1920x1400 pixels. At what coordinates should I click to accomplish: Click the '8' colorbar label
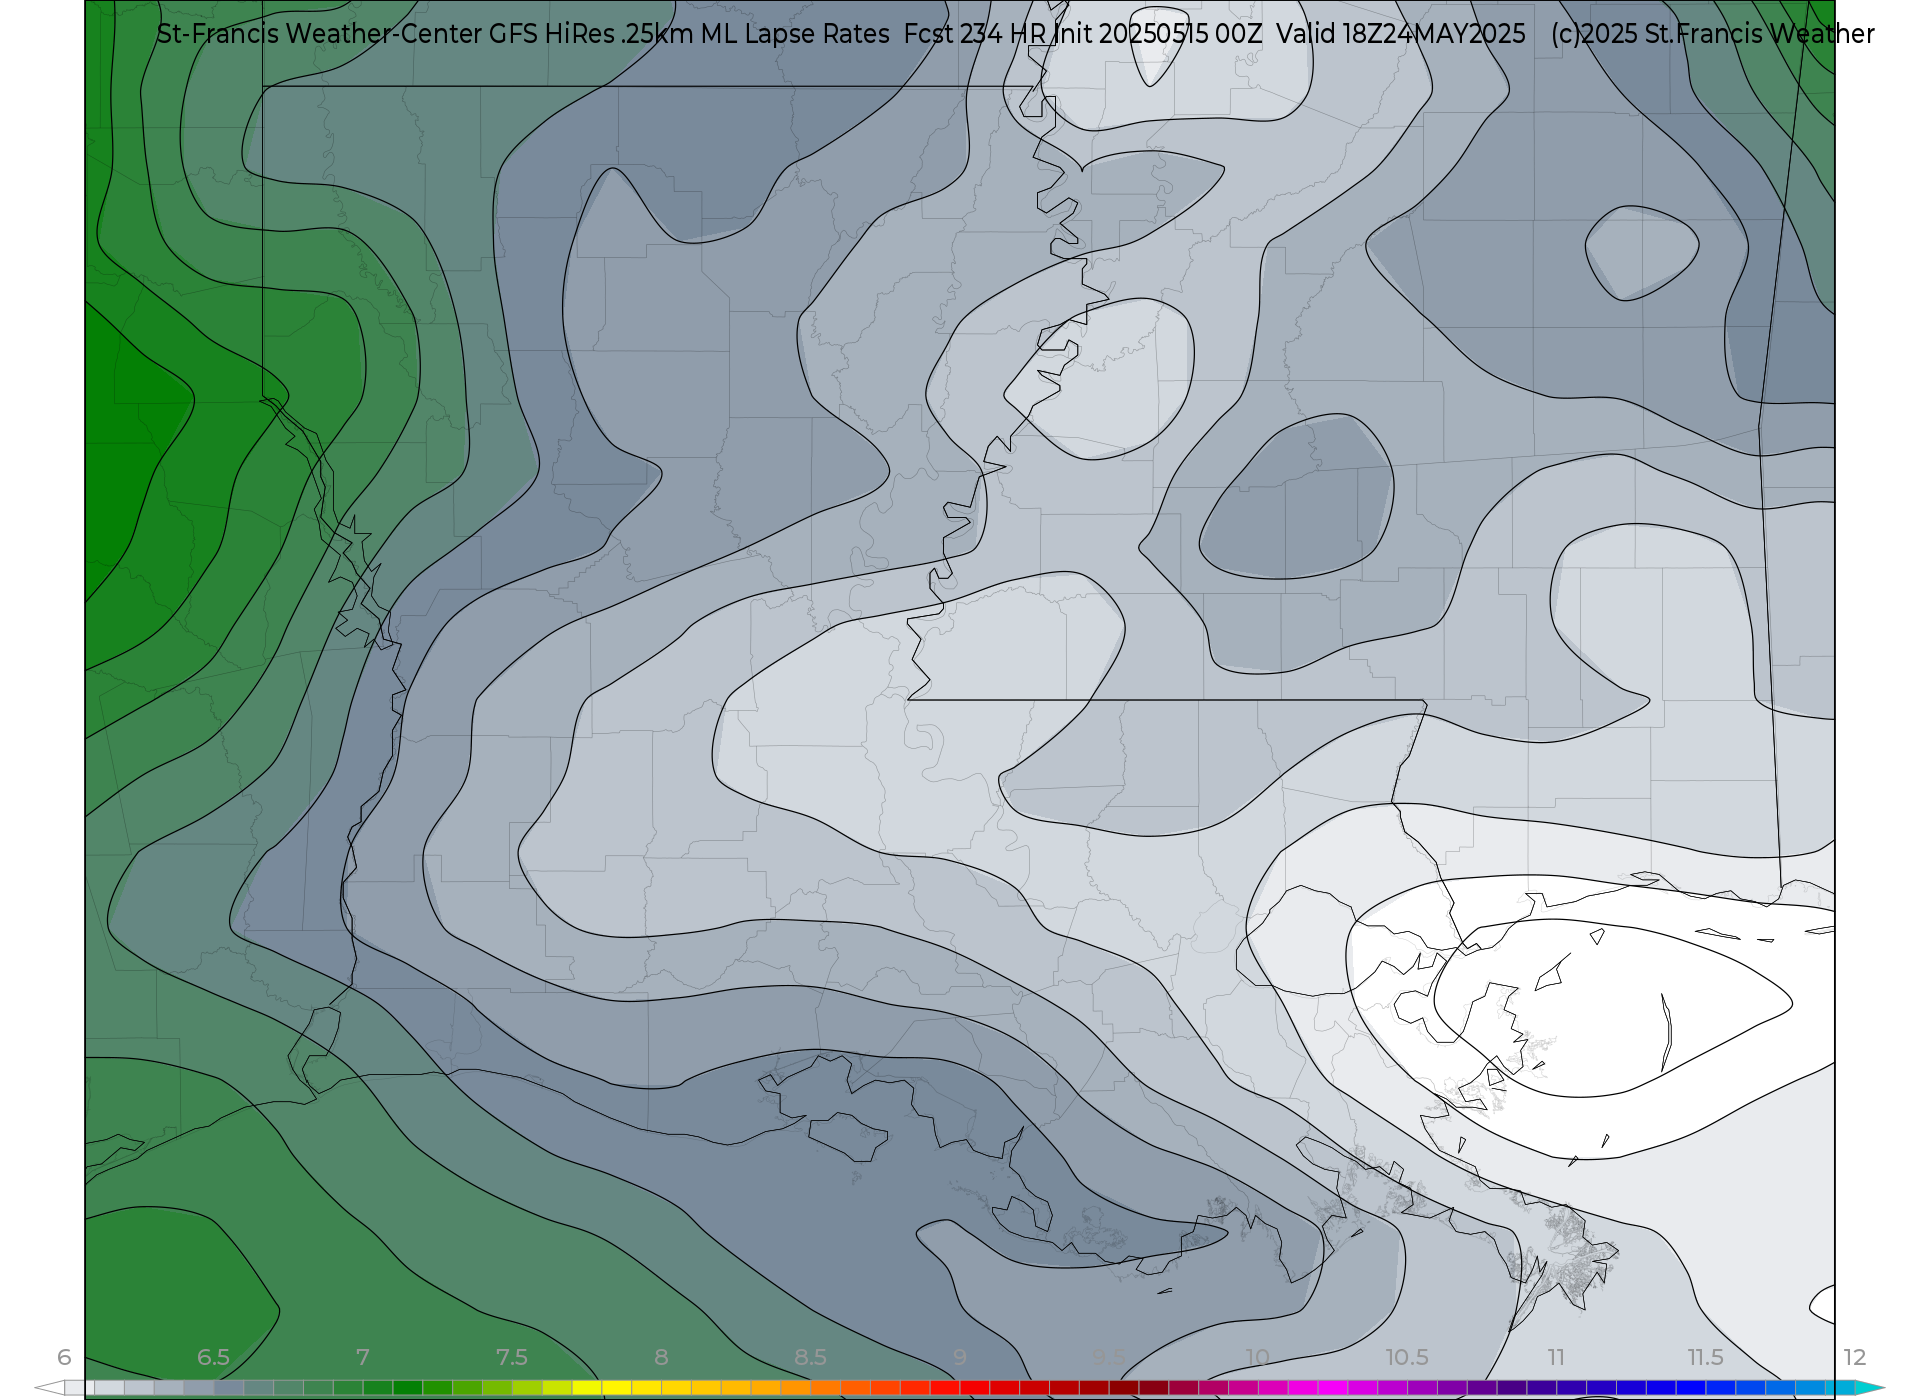(661, 1357)
